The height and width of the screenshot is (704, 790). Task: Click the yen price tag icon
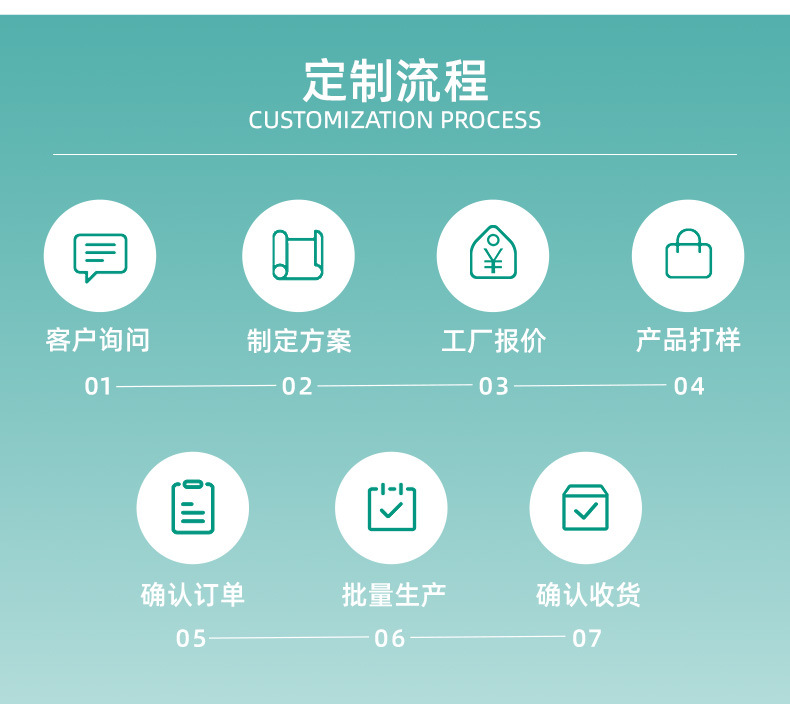pos(493,252)
